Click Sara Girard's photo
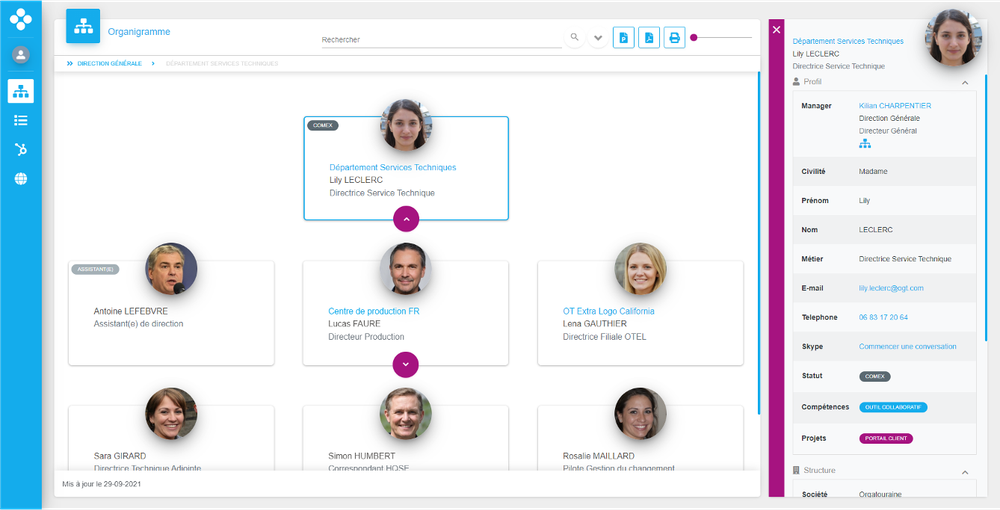The width and height of the screenshot is (1000, 510). 171,413
